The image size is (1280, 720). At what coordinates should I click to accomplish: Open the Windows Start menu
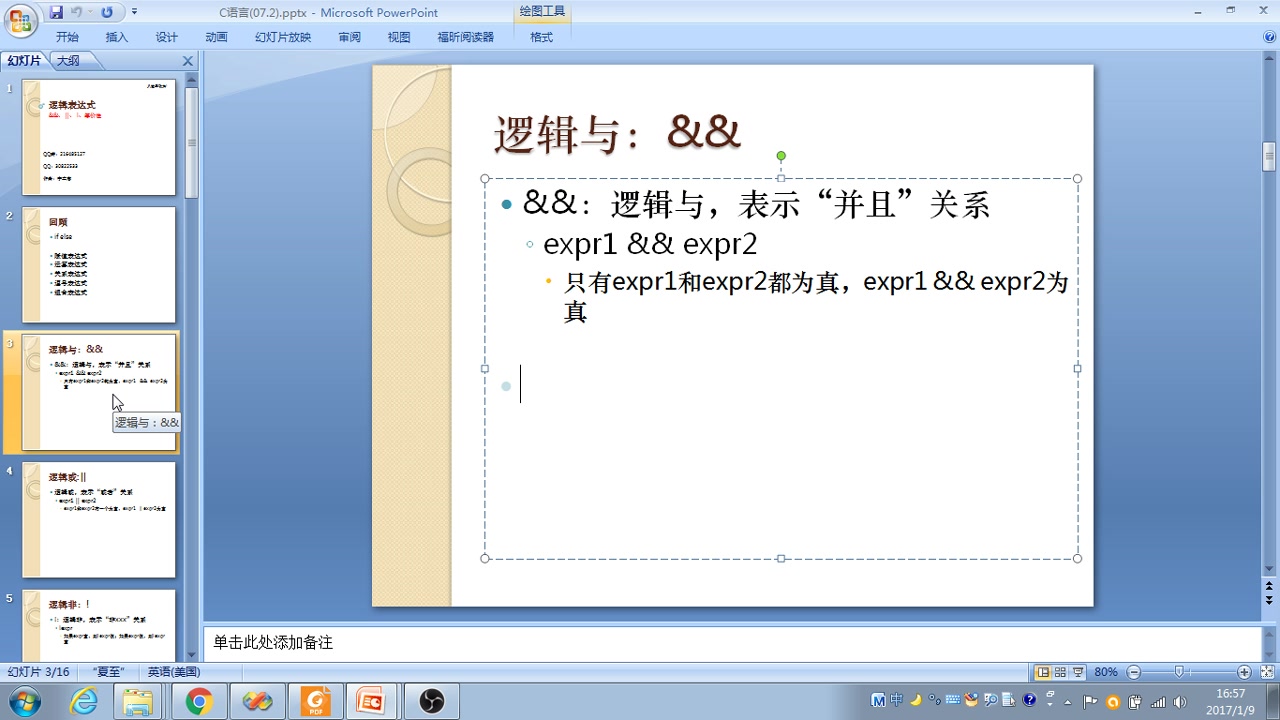pyautogui.click(x=23, y=702)
